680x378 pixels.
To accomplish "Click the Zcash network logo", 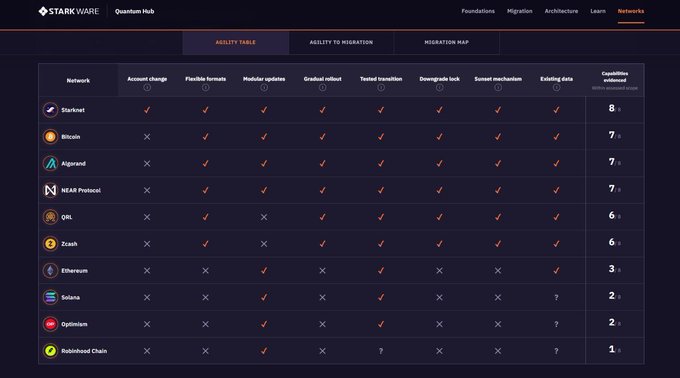I will (x=50, y=244).
